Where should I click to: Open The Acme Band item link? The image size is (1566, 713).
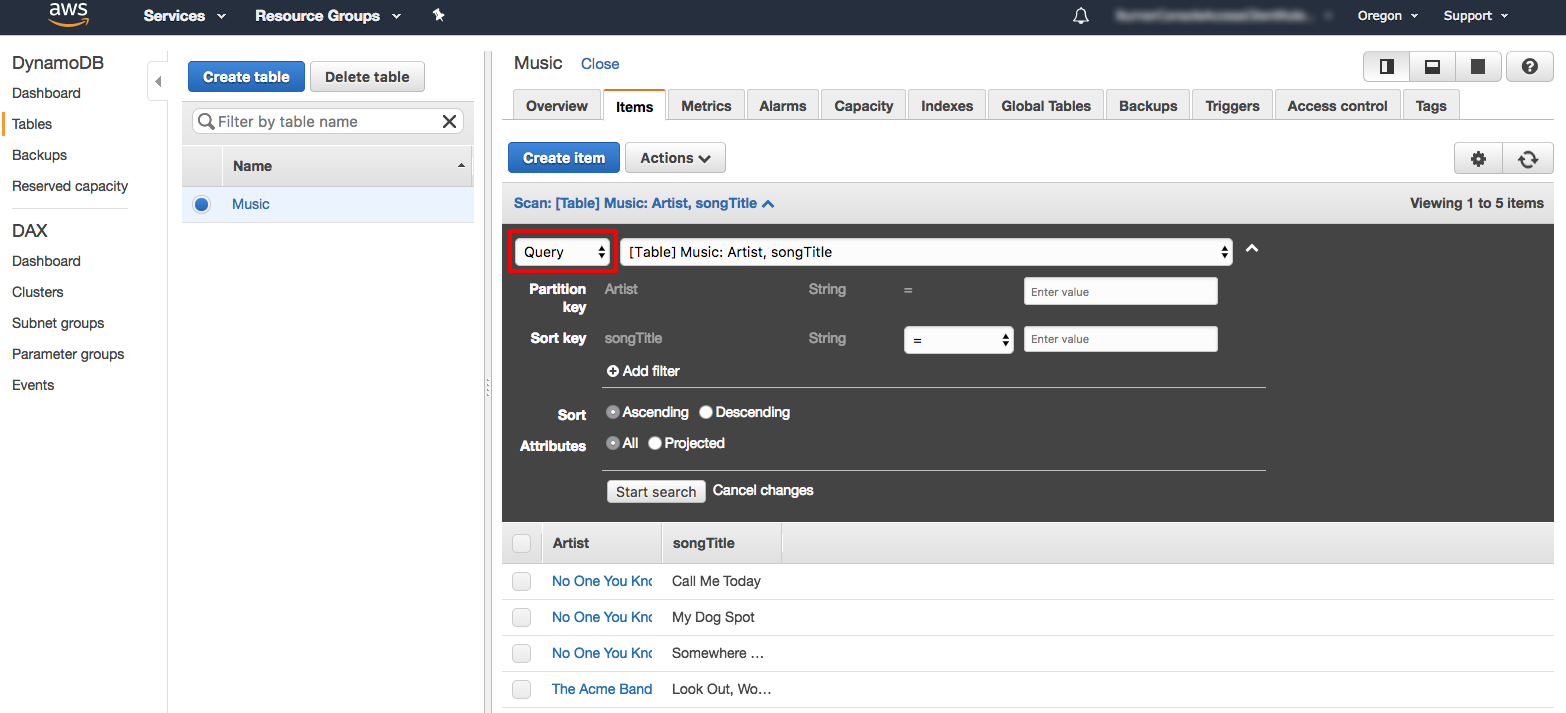tap(601, 689)
